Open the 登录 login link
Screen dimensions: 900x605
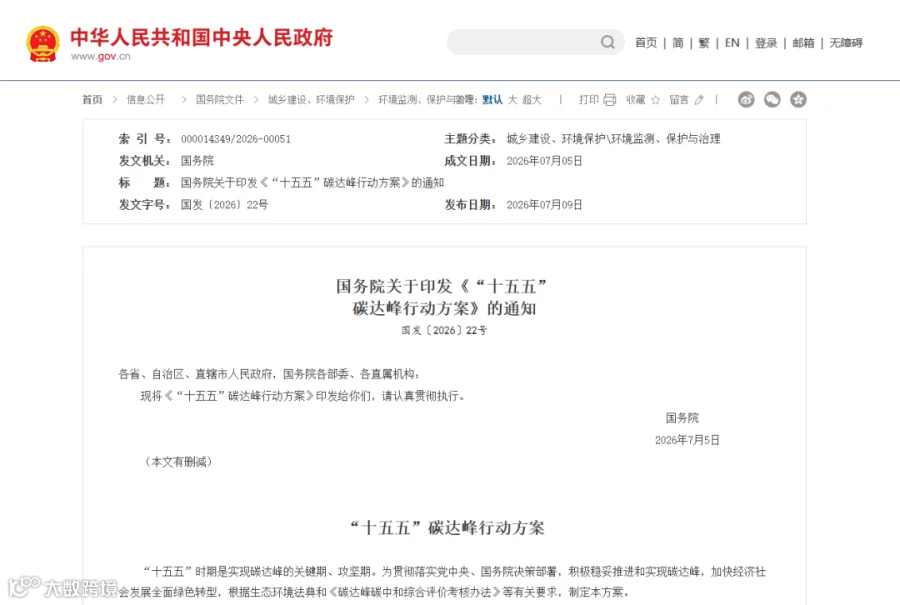766,42
